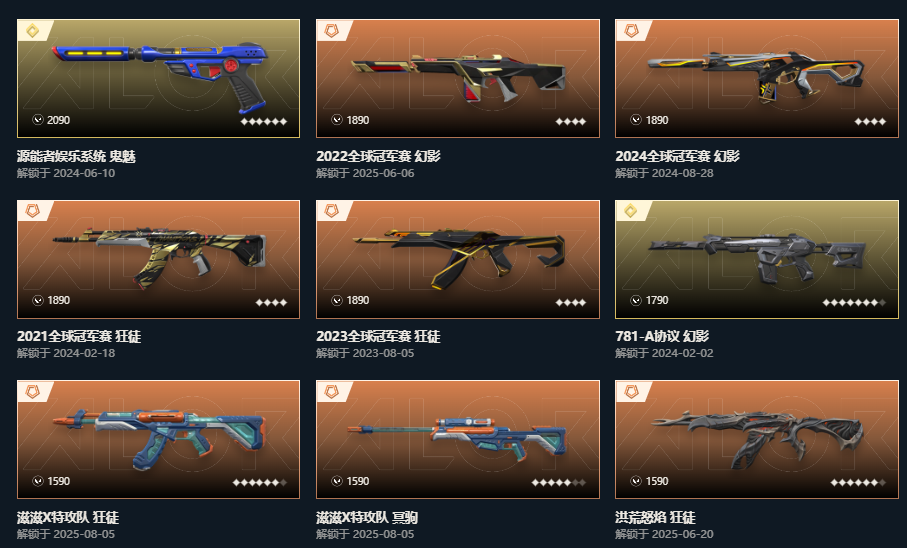907x548 pixels.
Task: Click the VP currency icon beside price 1790
Action: coord(636,300)
